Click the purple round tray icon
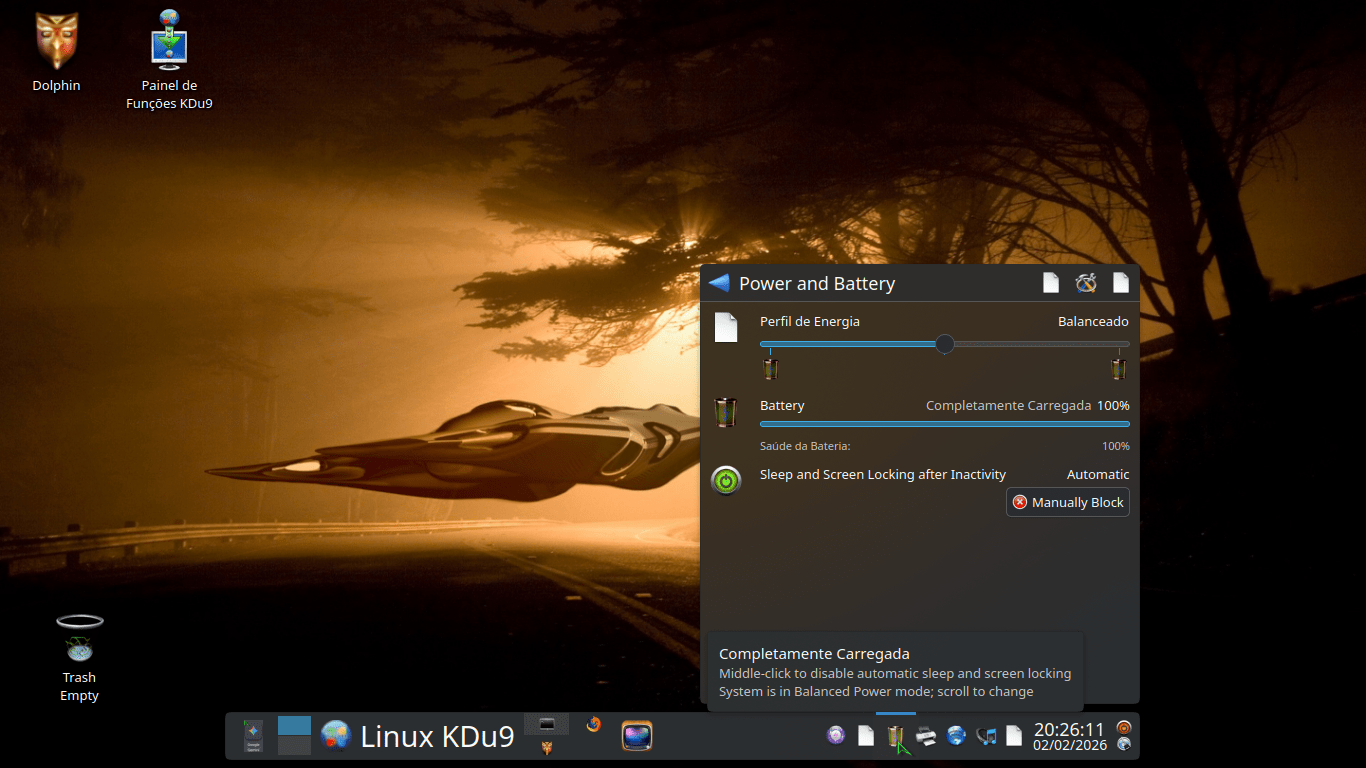This screenshot has height=768, width=1366. 836,737
